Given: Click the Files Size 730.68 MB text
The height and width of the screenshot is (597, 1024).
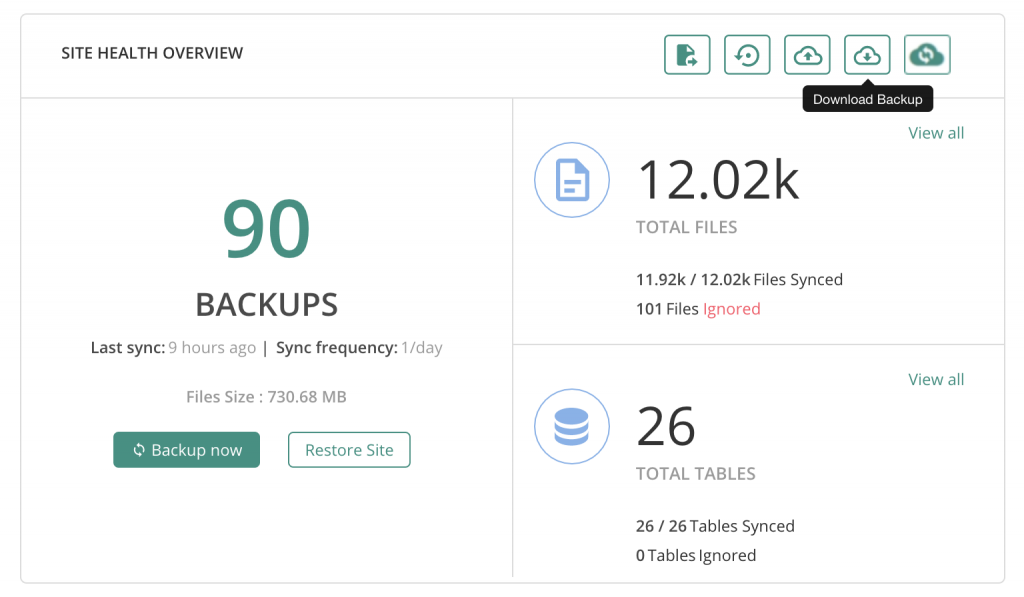Looking at the screenshot, I should click(x=266, y=396).
